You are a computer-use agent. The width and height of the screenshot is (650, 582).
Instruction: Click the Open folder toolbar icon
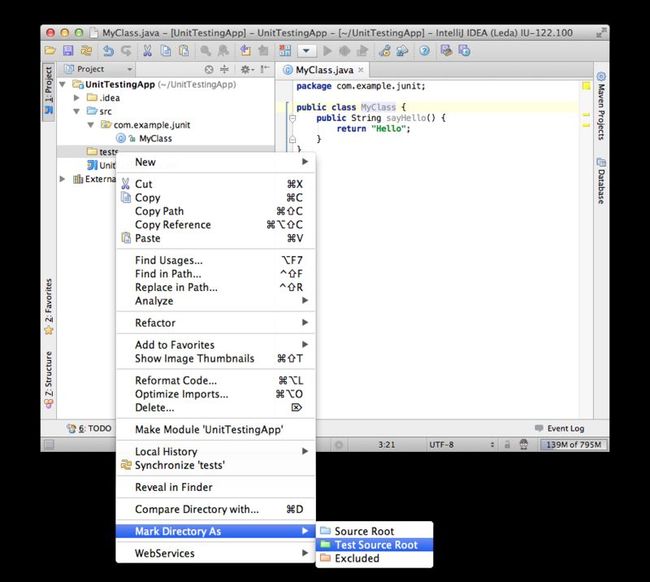pyautogui.click(x=50, y=51)
